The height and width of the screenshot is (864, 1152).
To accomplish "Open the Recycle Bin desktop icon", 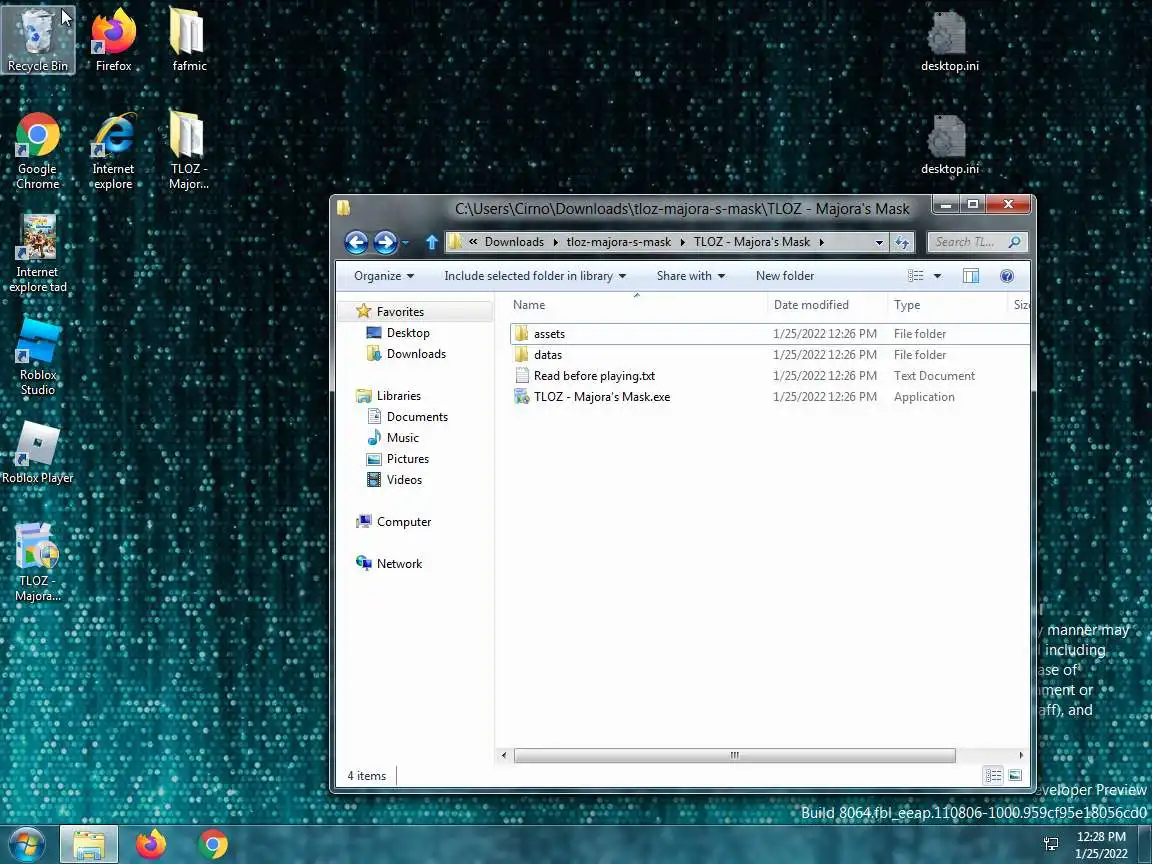I will (37, 40).
